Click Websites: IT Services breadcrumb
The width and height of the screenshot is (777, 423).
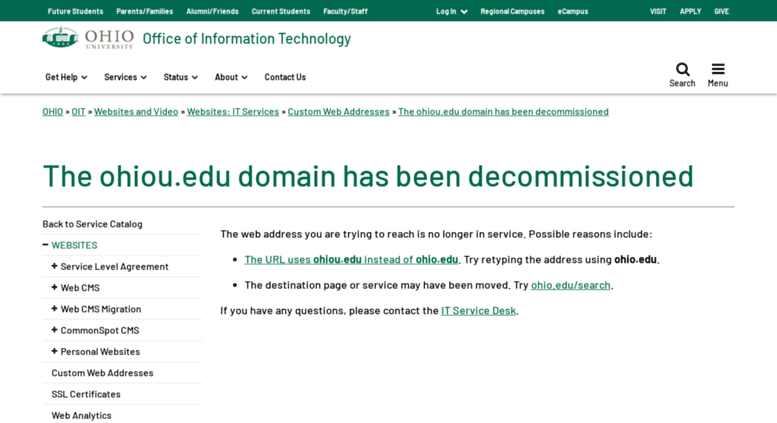[x=233, y=111]
